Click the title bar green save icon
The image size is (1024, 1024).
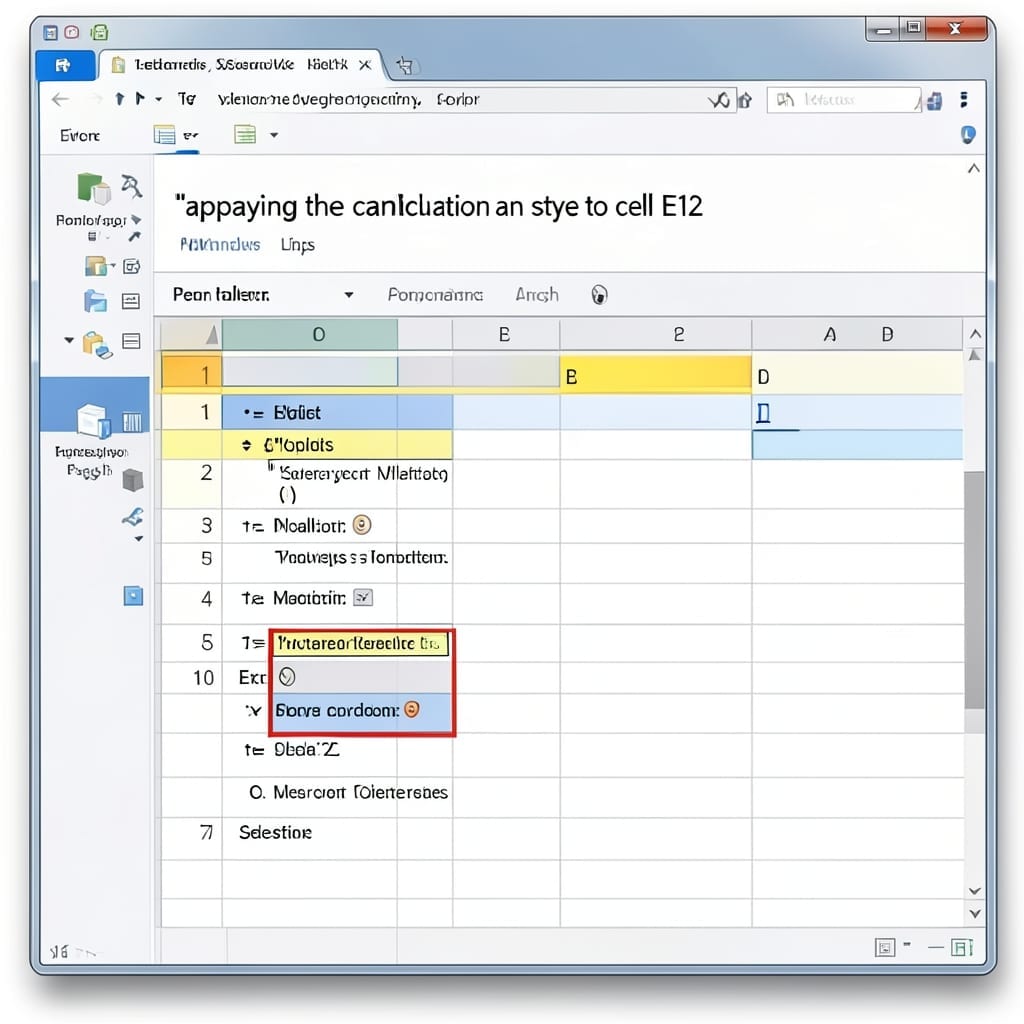tap(99, 32)
